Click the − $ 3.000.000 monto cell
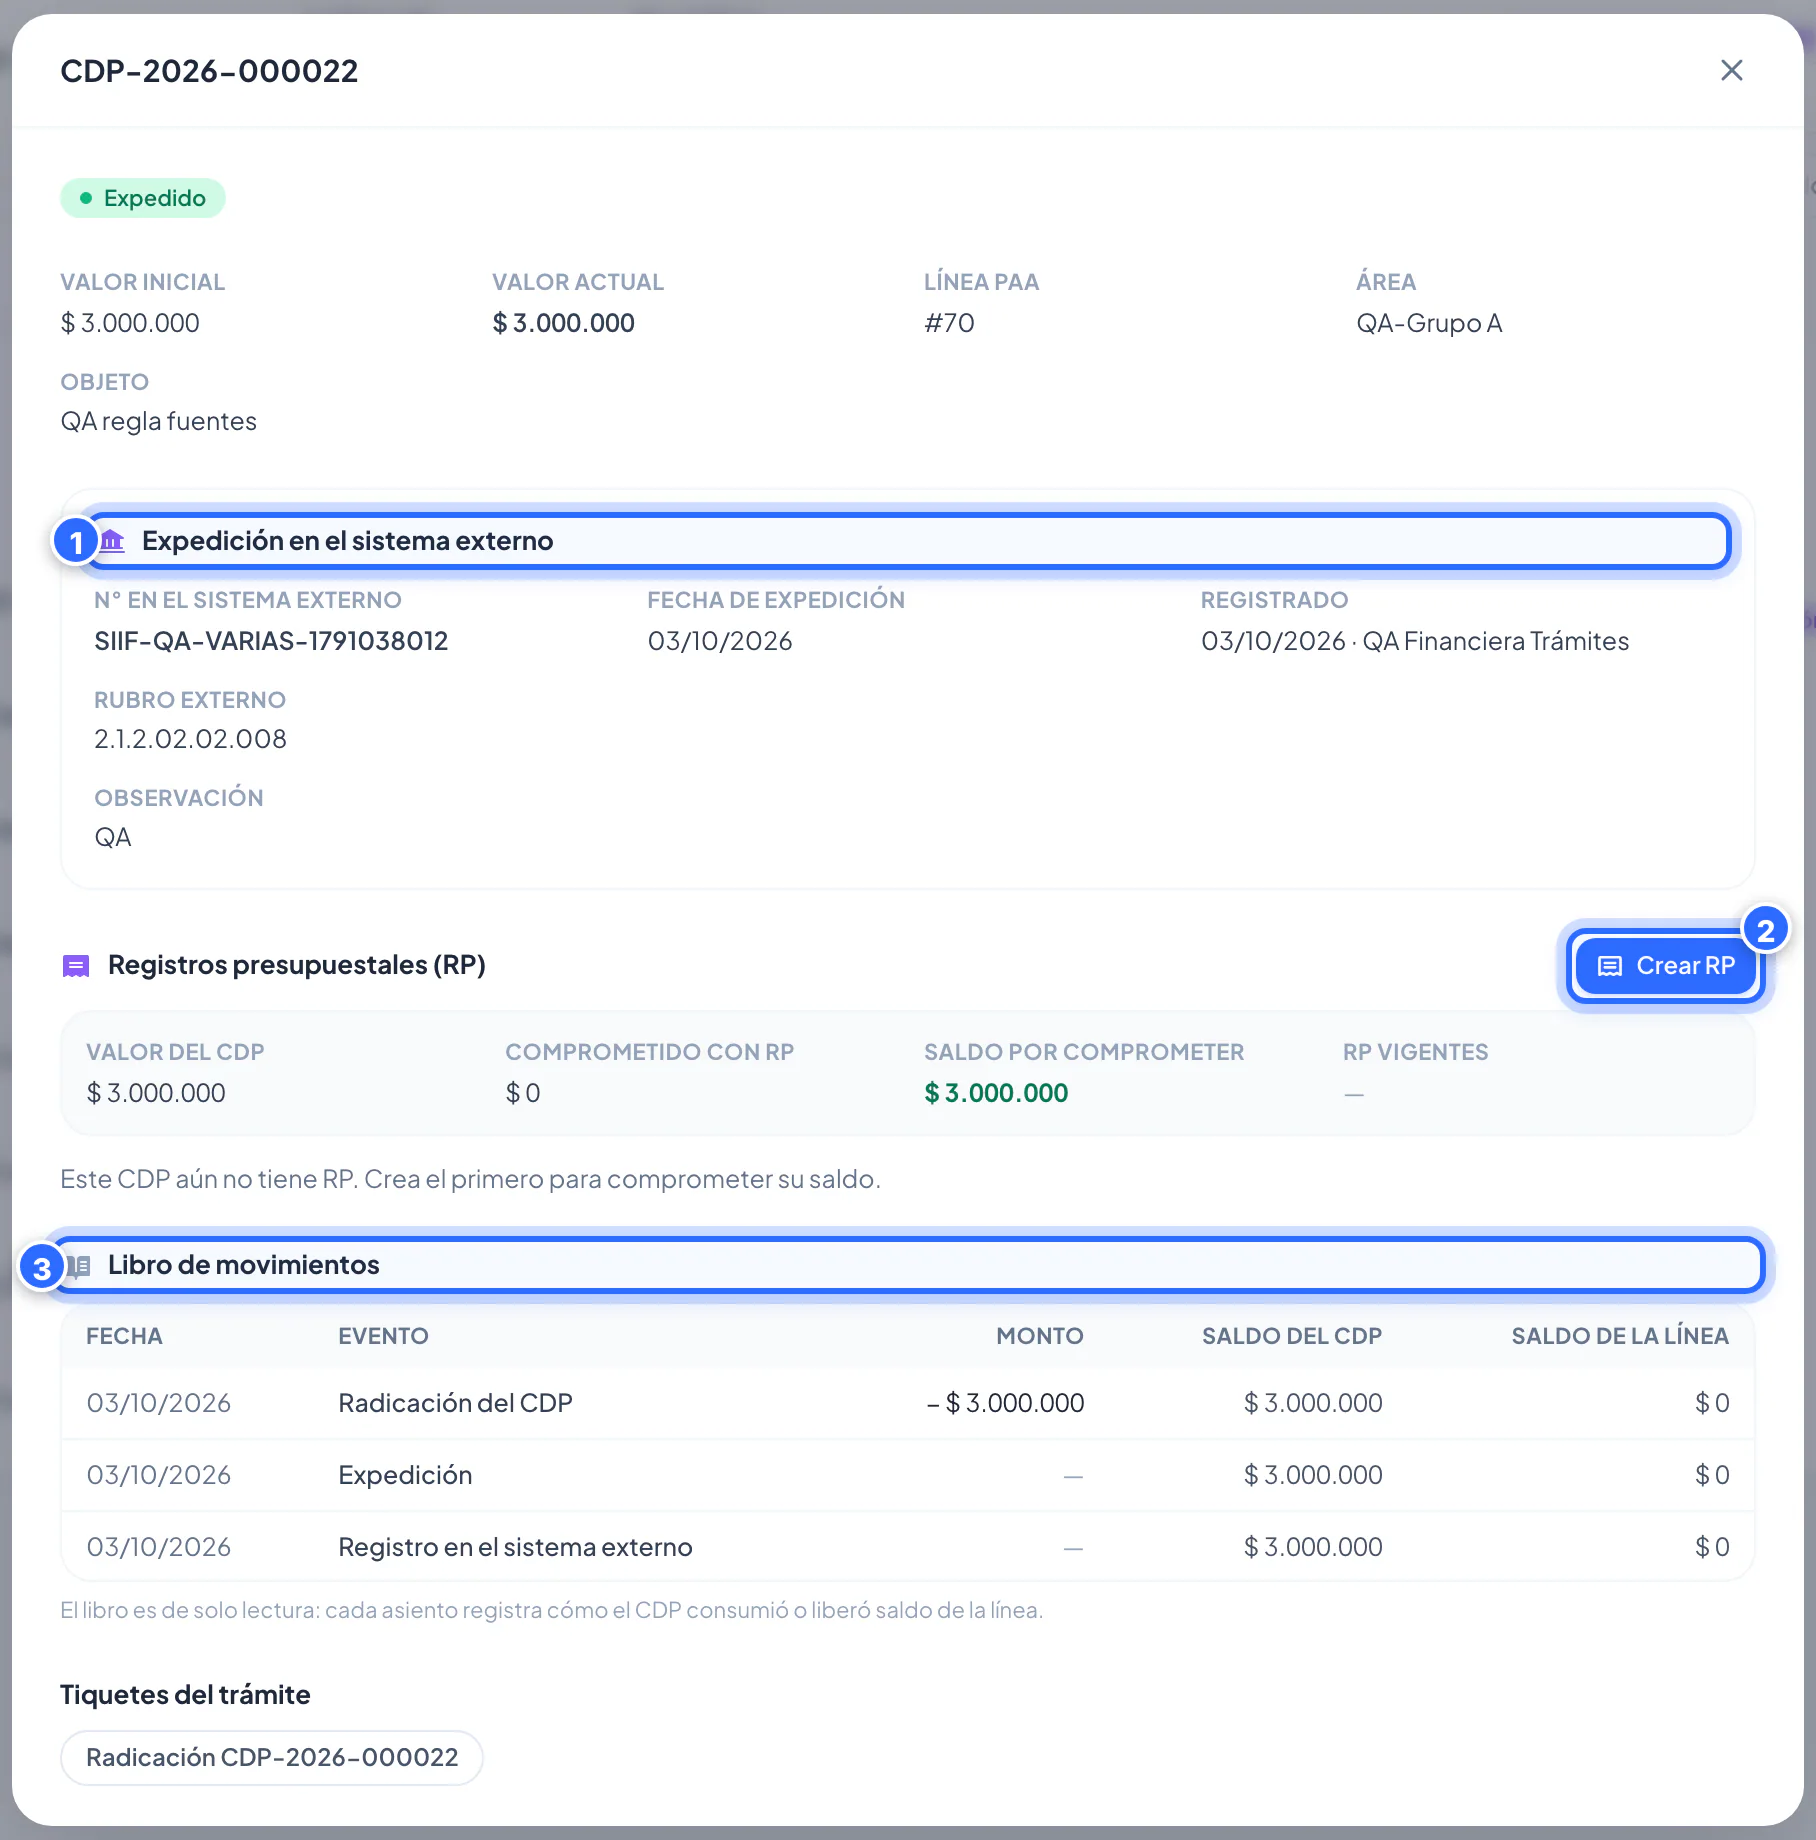Screen dimensions: 1816x1840 (1005, 1403)
